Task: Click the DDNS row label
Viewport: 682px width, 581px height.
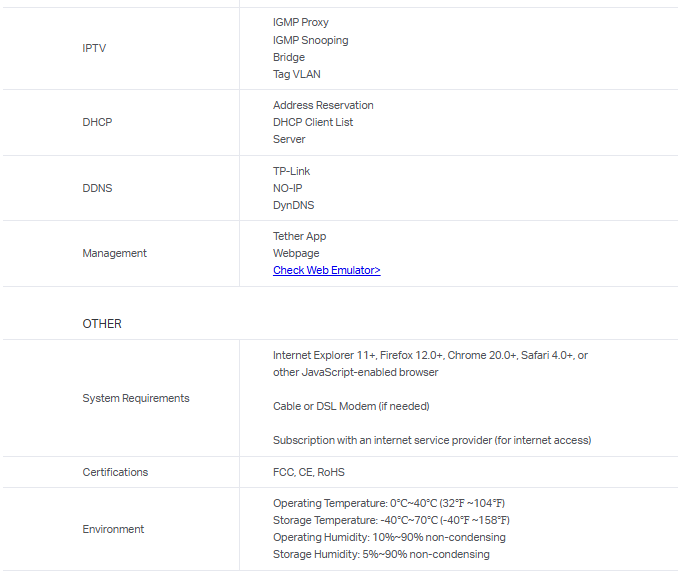Action: pyautogui.click(x=97, y=188)
